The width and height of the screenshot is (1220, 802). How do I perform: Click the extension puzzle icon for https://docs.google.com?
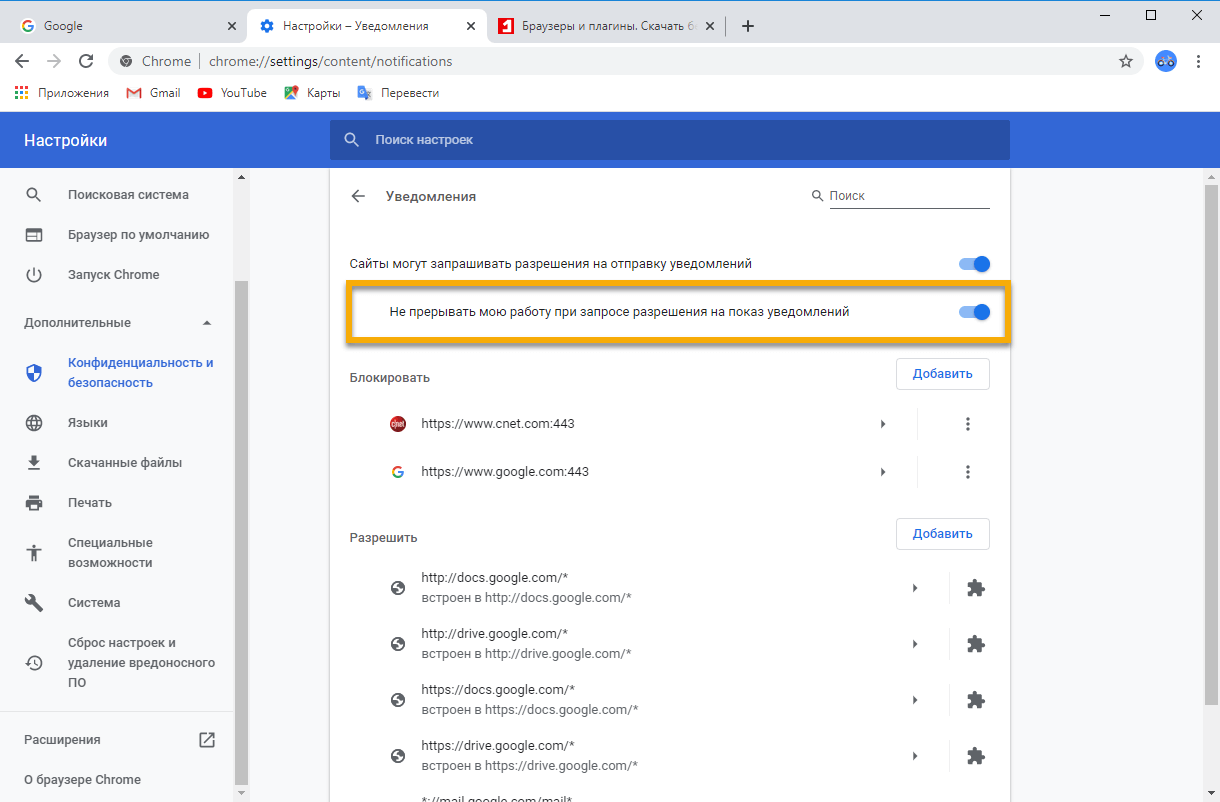pyautogui.click(x=975, y=700)
